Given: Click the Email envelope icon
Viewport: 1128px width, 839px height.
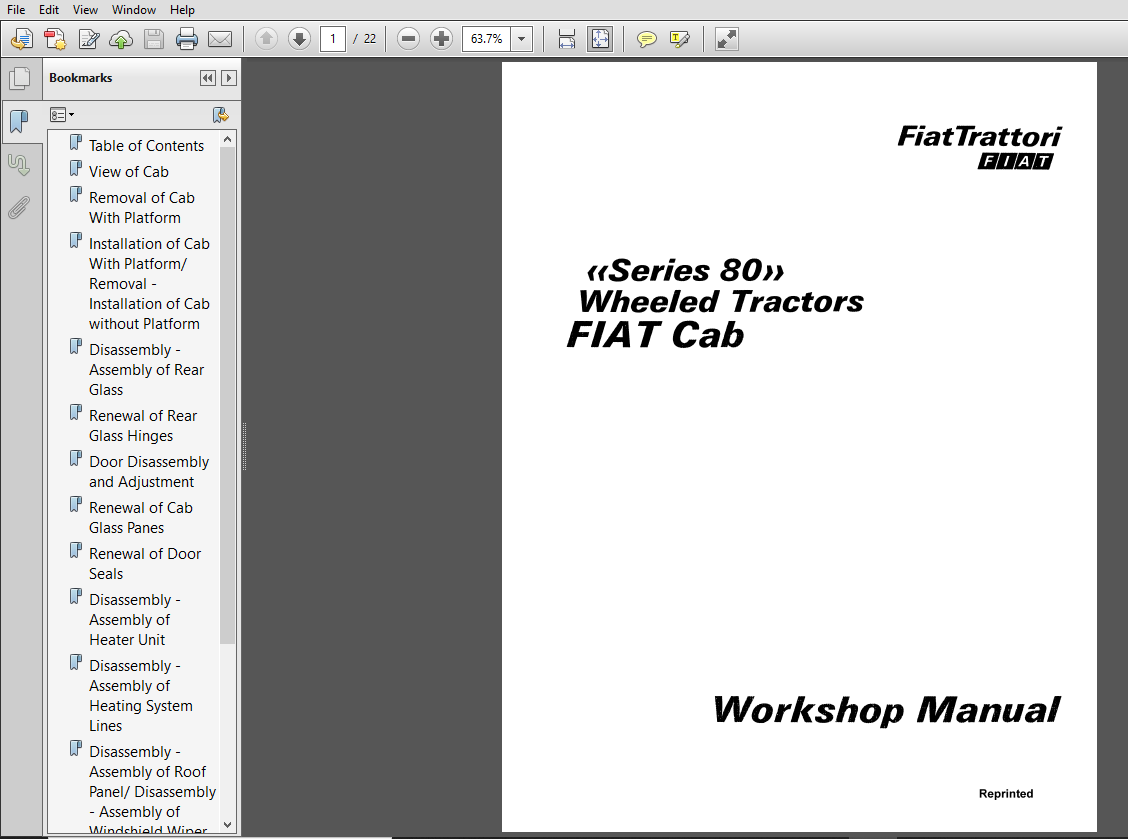Looking at the screenshot, I should (220, 39).
